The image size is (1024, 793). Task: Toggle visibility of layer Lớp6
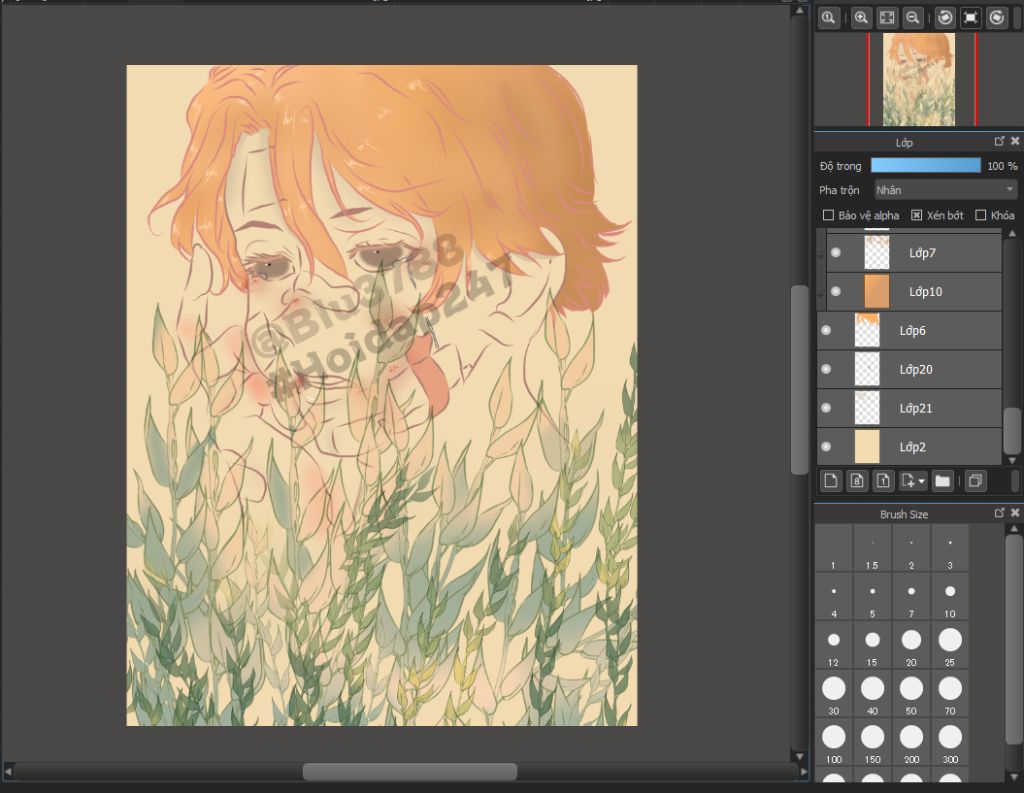(826, 331)
